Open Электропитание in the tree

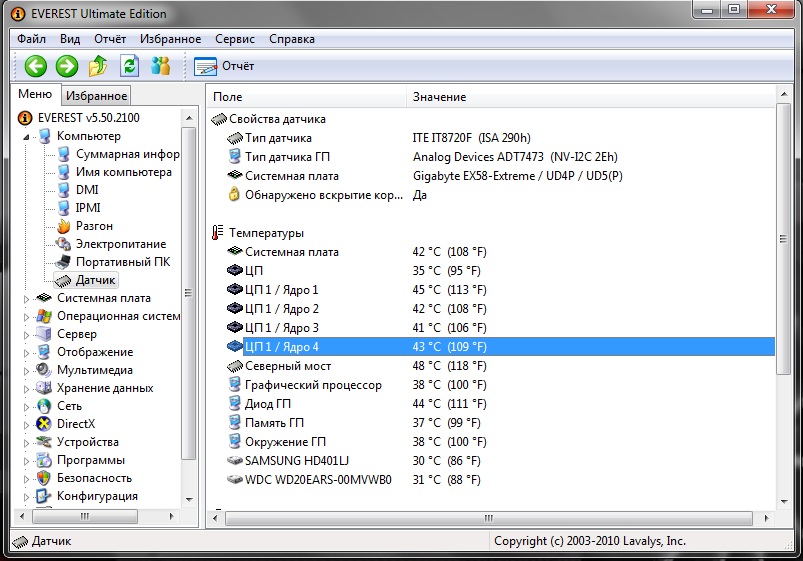(121, 244)
